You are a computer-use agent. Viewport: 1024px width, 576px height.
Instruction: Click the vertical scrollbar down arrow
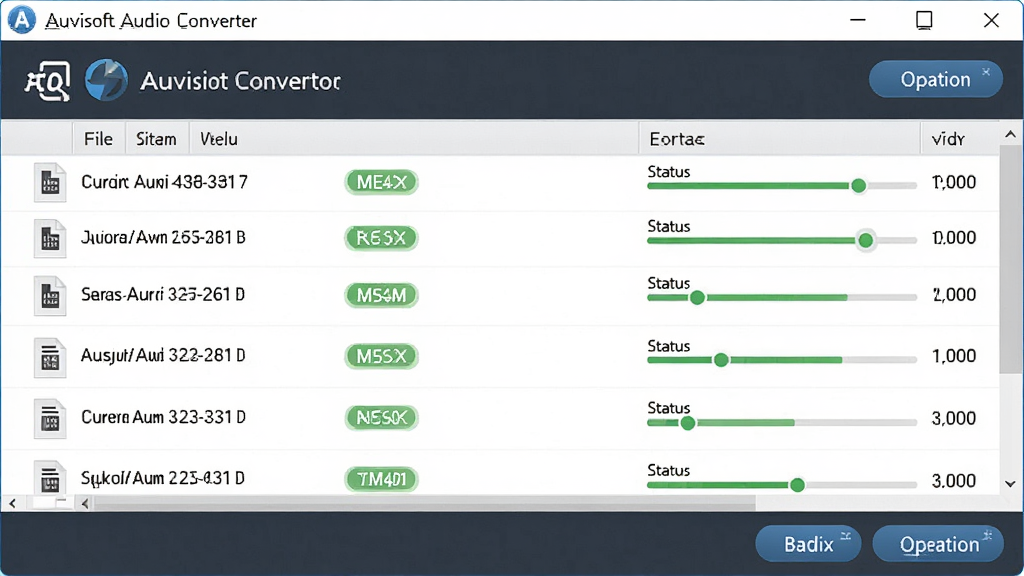pos(1010,484)
